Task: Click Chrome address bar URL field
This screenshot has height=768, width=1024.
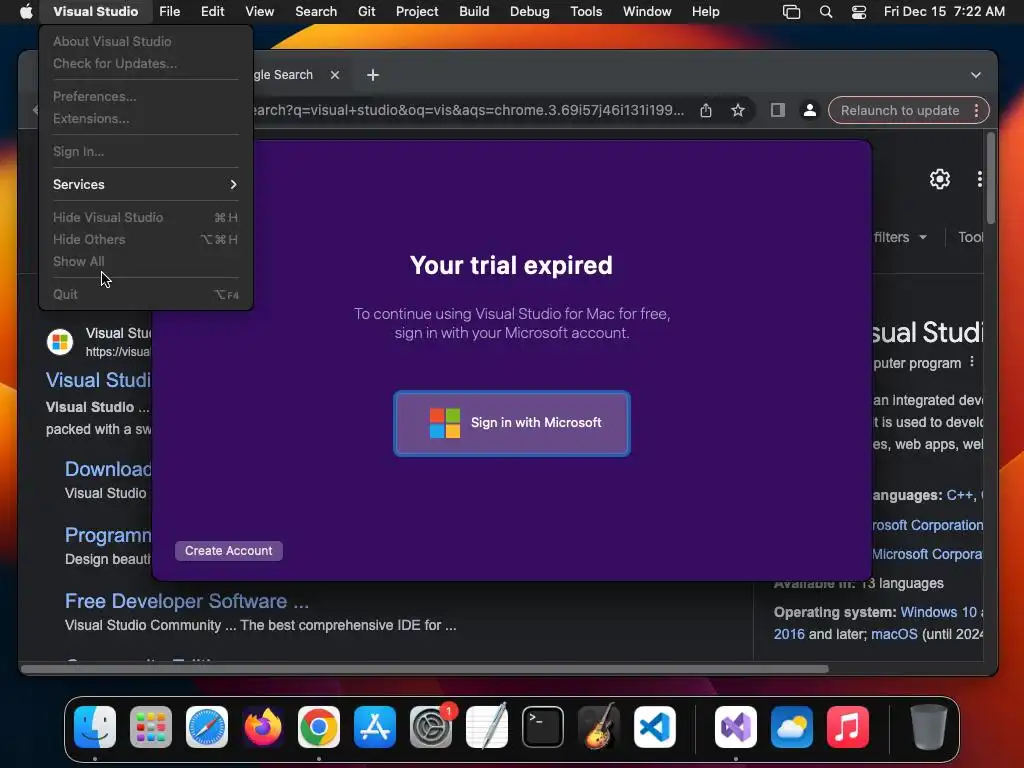Action: click(468, 110)
